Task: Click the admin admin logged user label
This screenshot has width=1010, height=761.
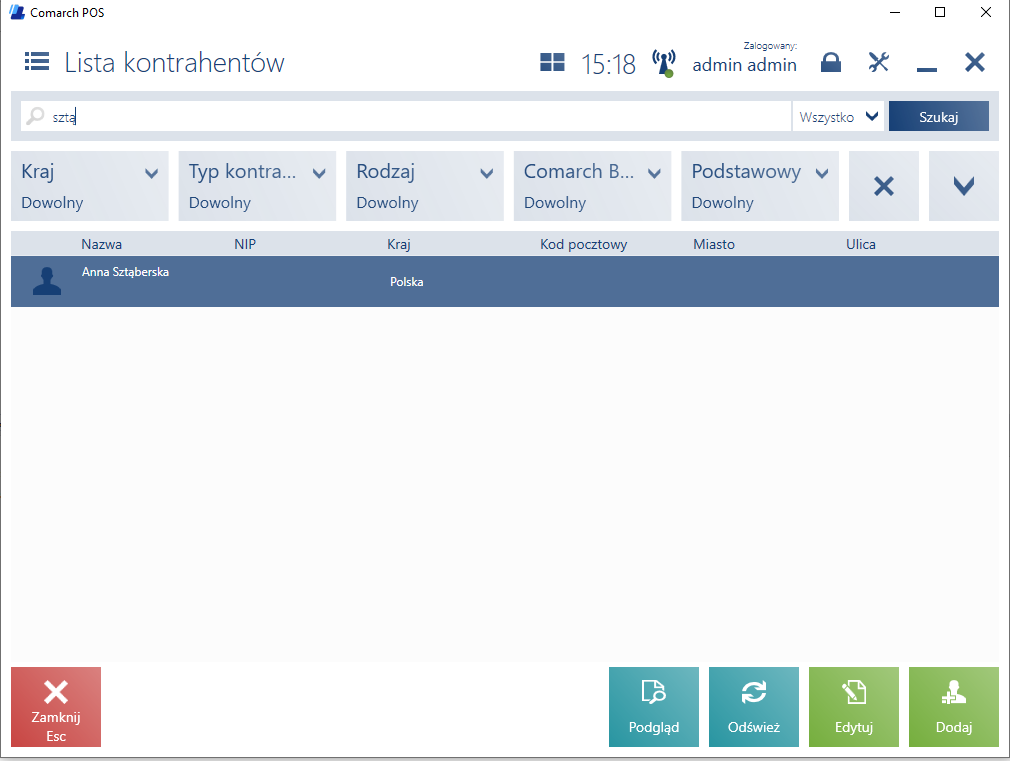Action: pos(745,65)
